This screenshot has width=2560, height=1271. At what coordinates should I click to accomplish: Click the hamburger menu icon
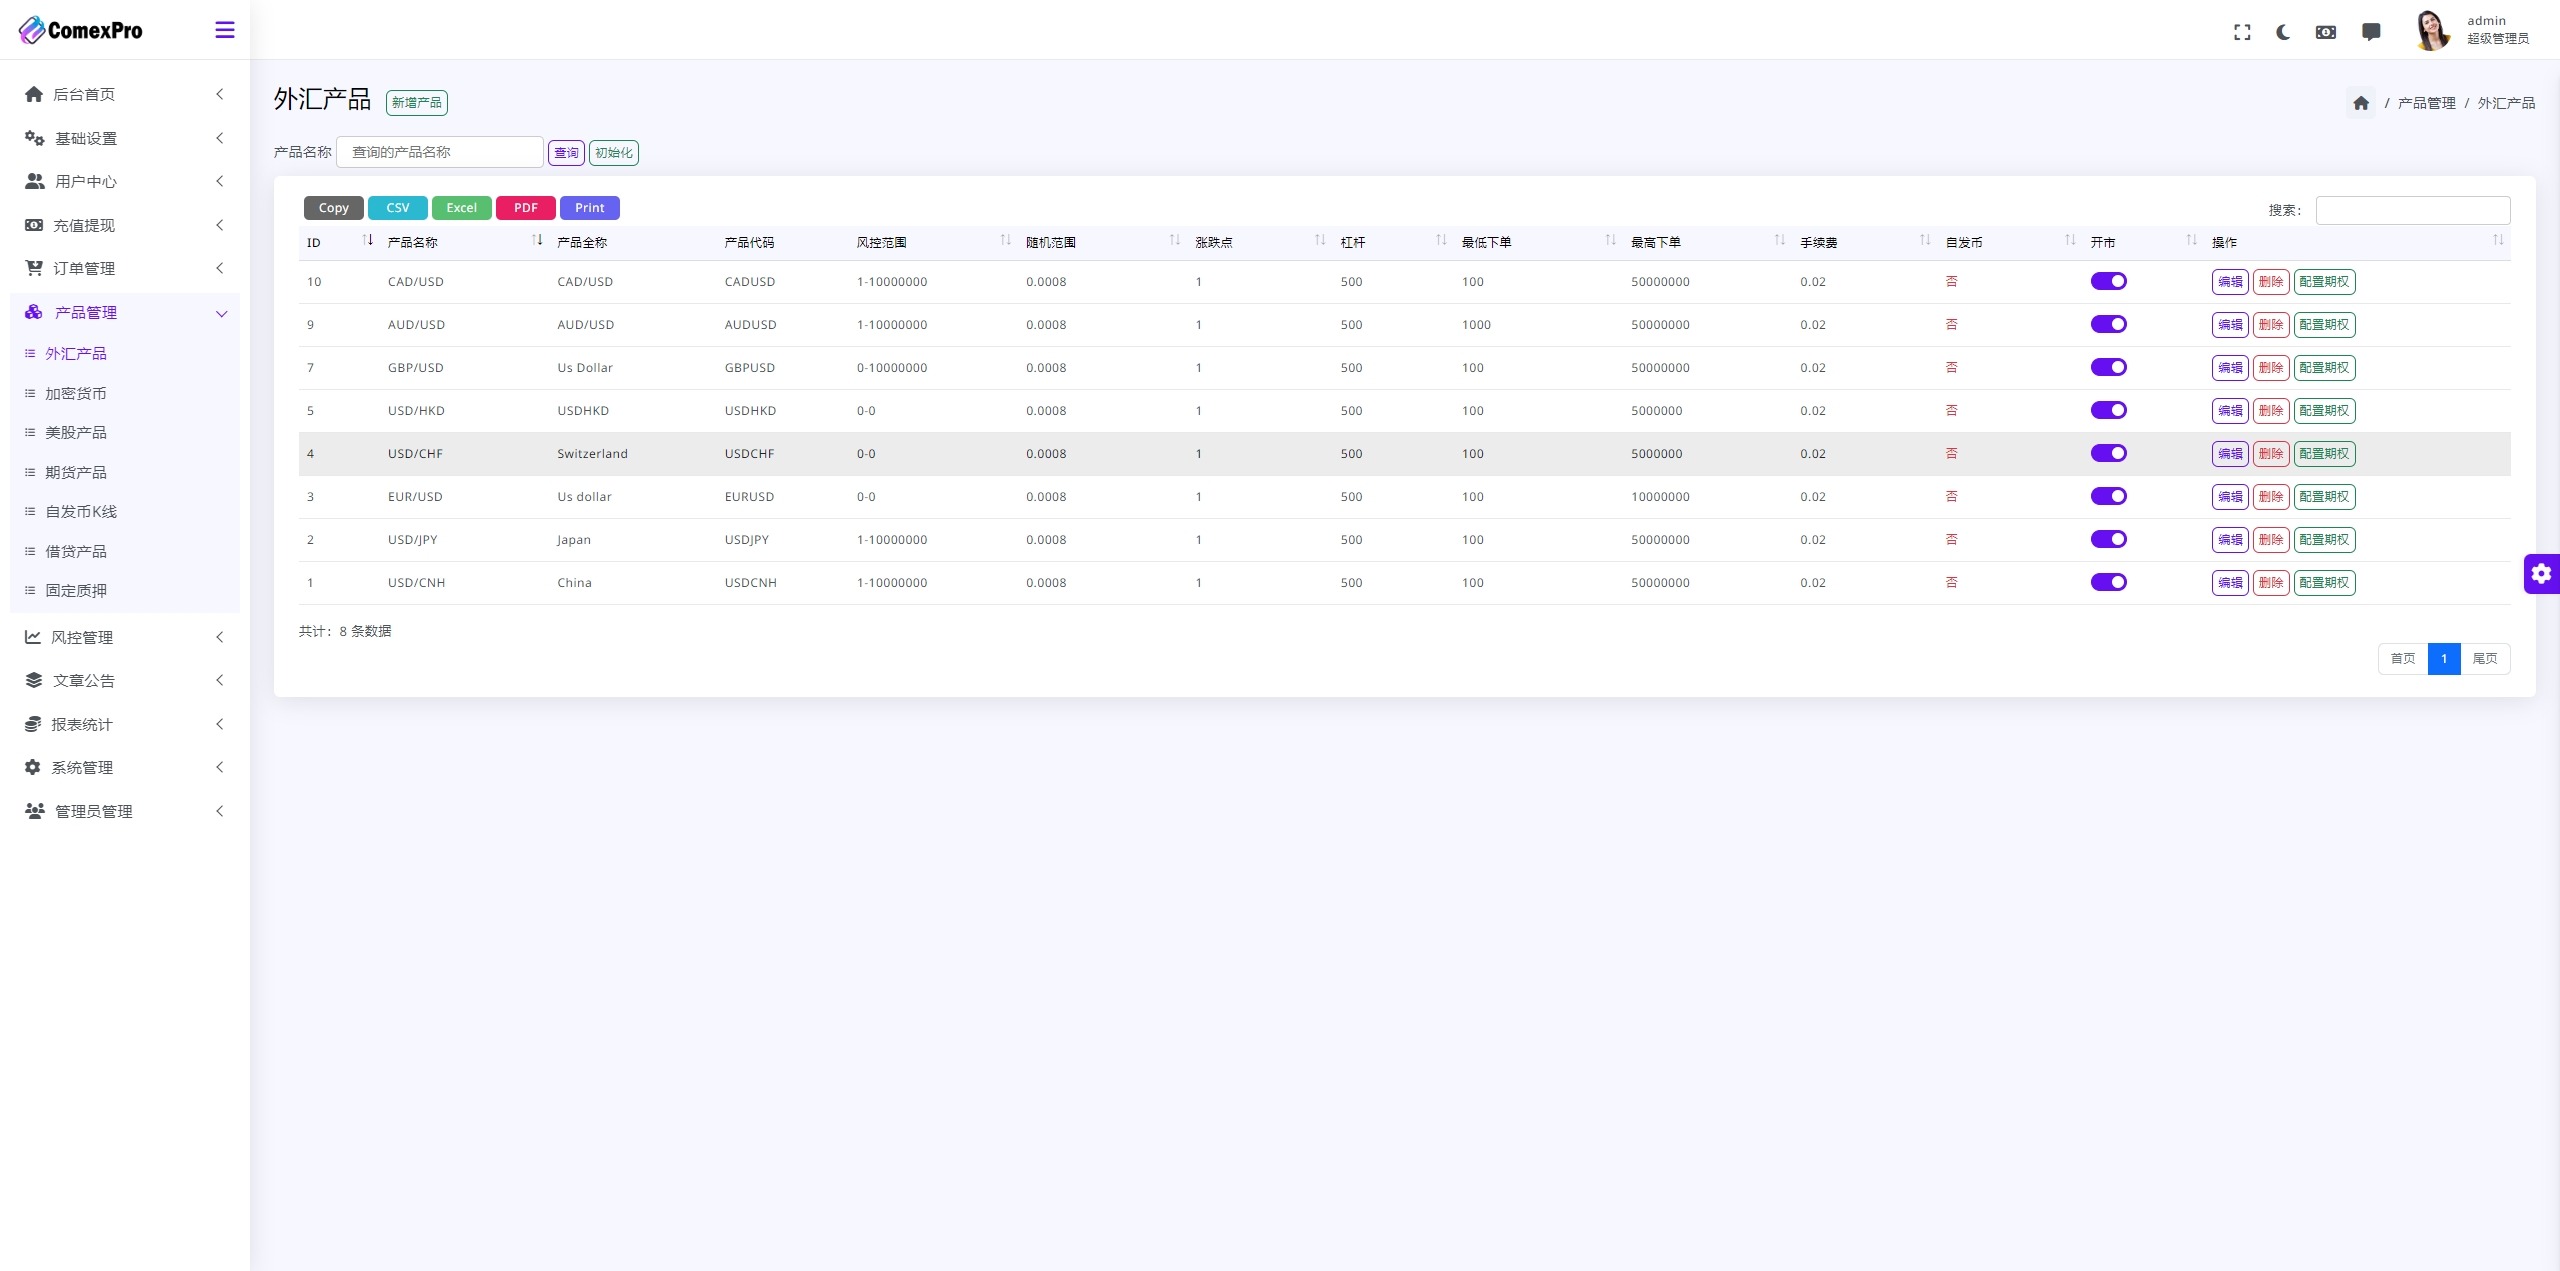[x=225, y=29]
